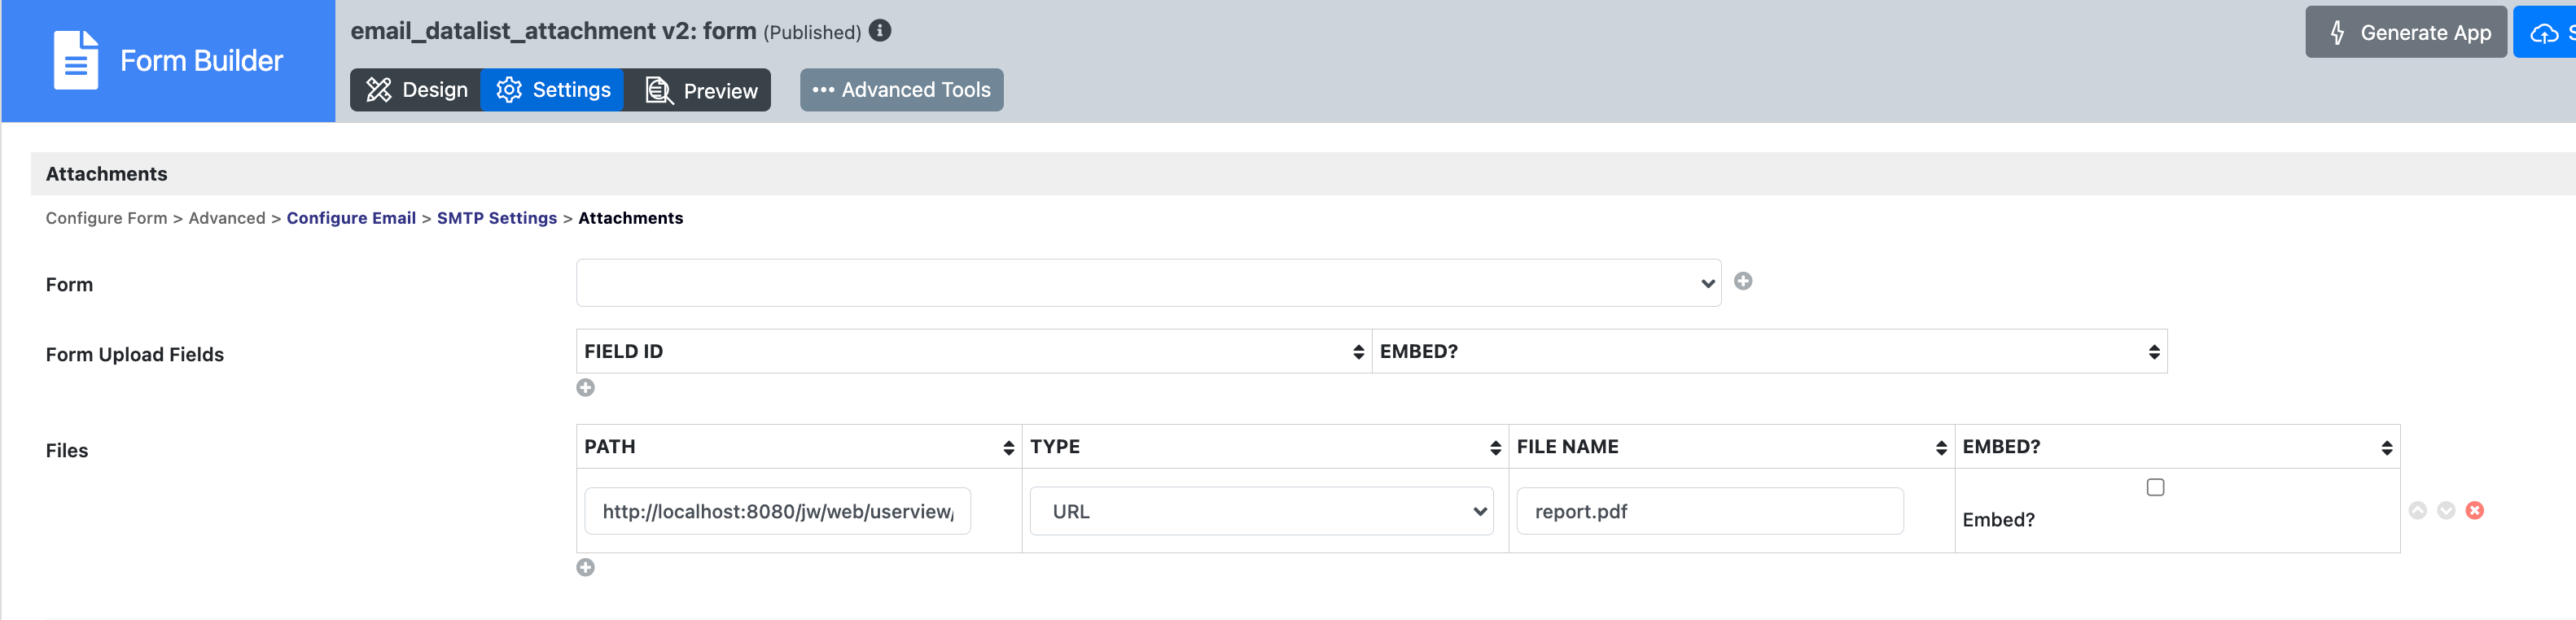Add a new form with plus icon
The width and height of the screenshot is (2576, 620).
tap(1743, 282)
